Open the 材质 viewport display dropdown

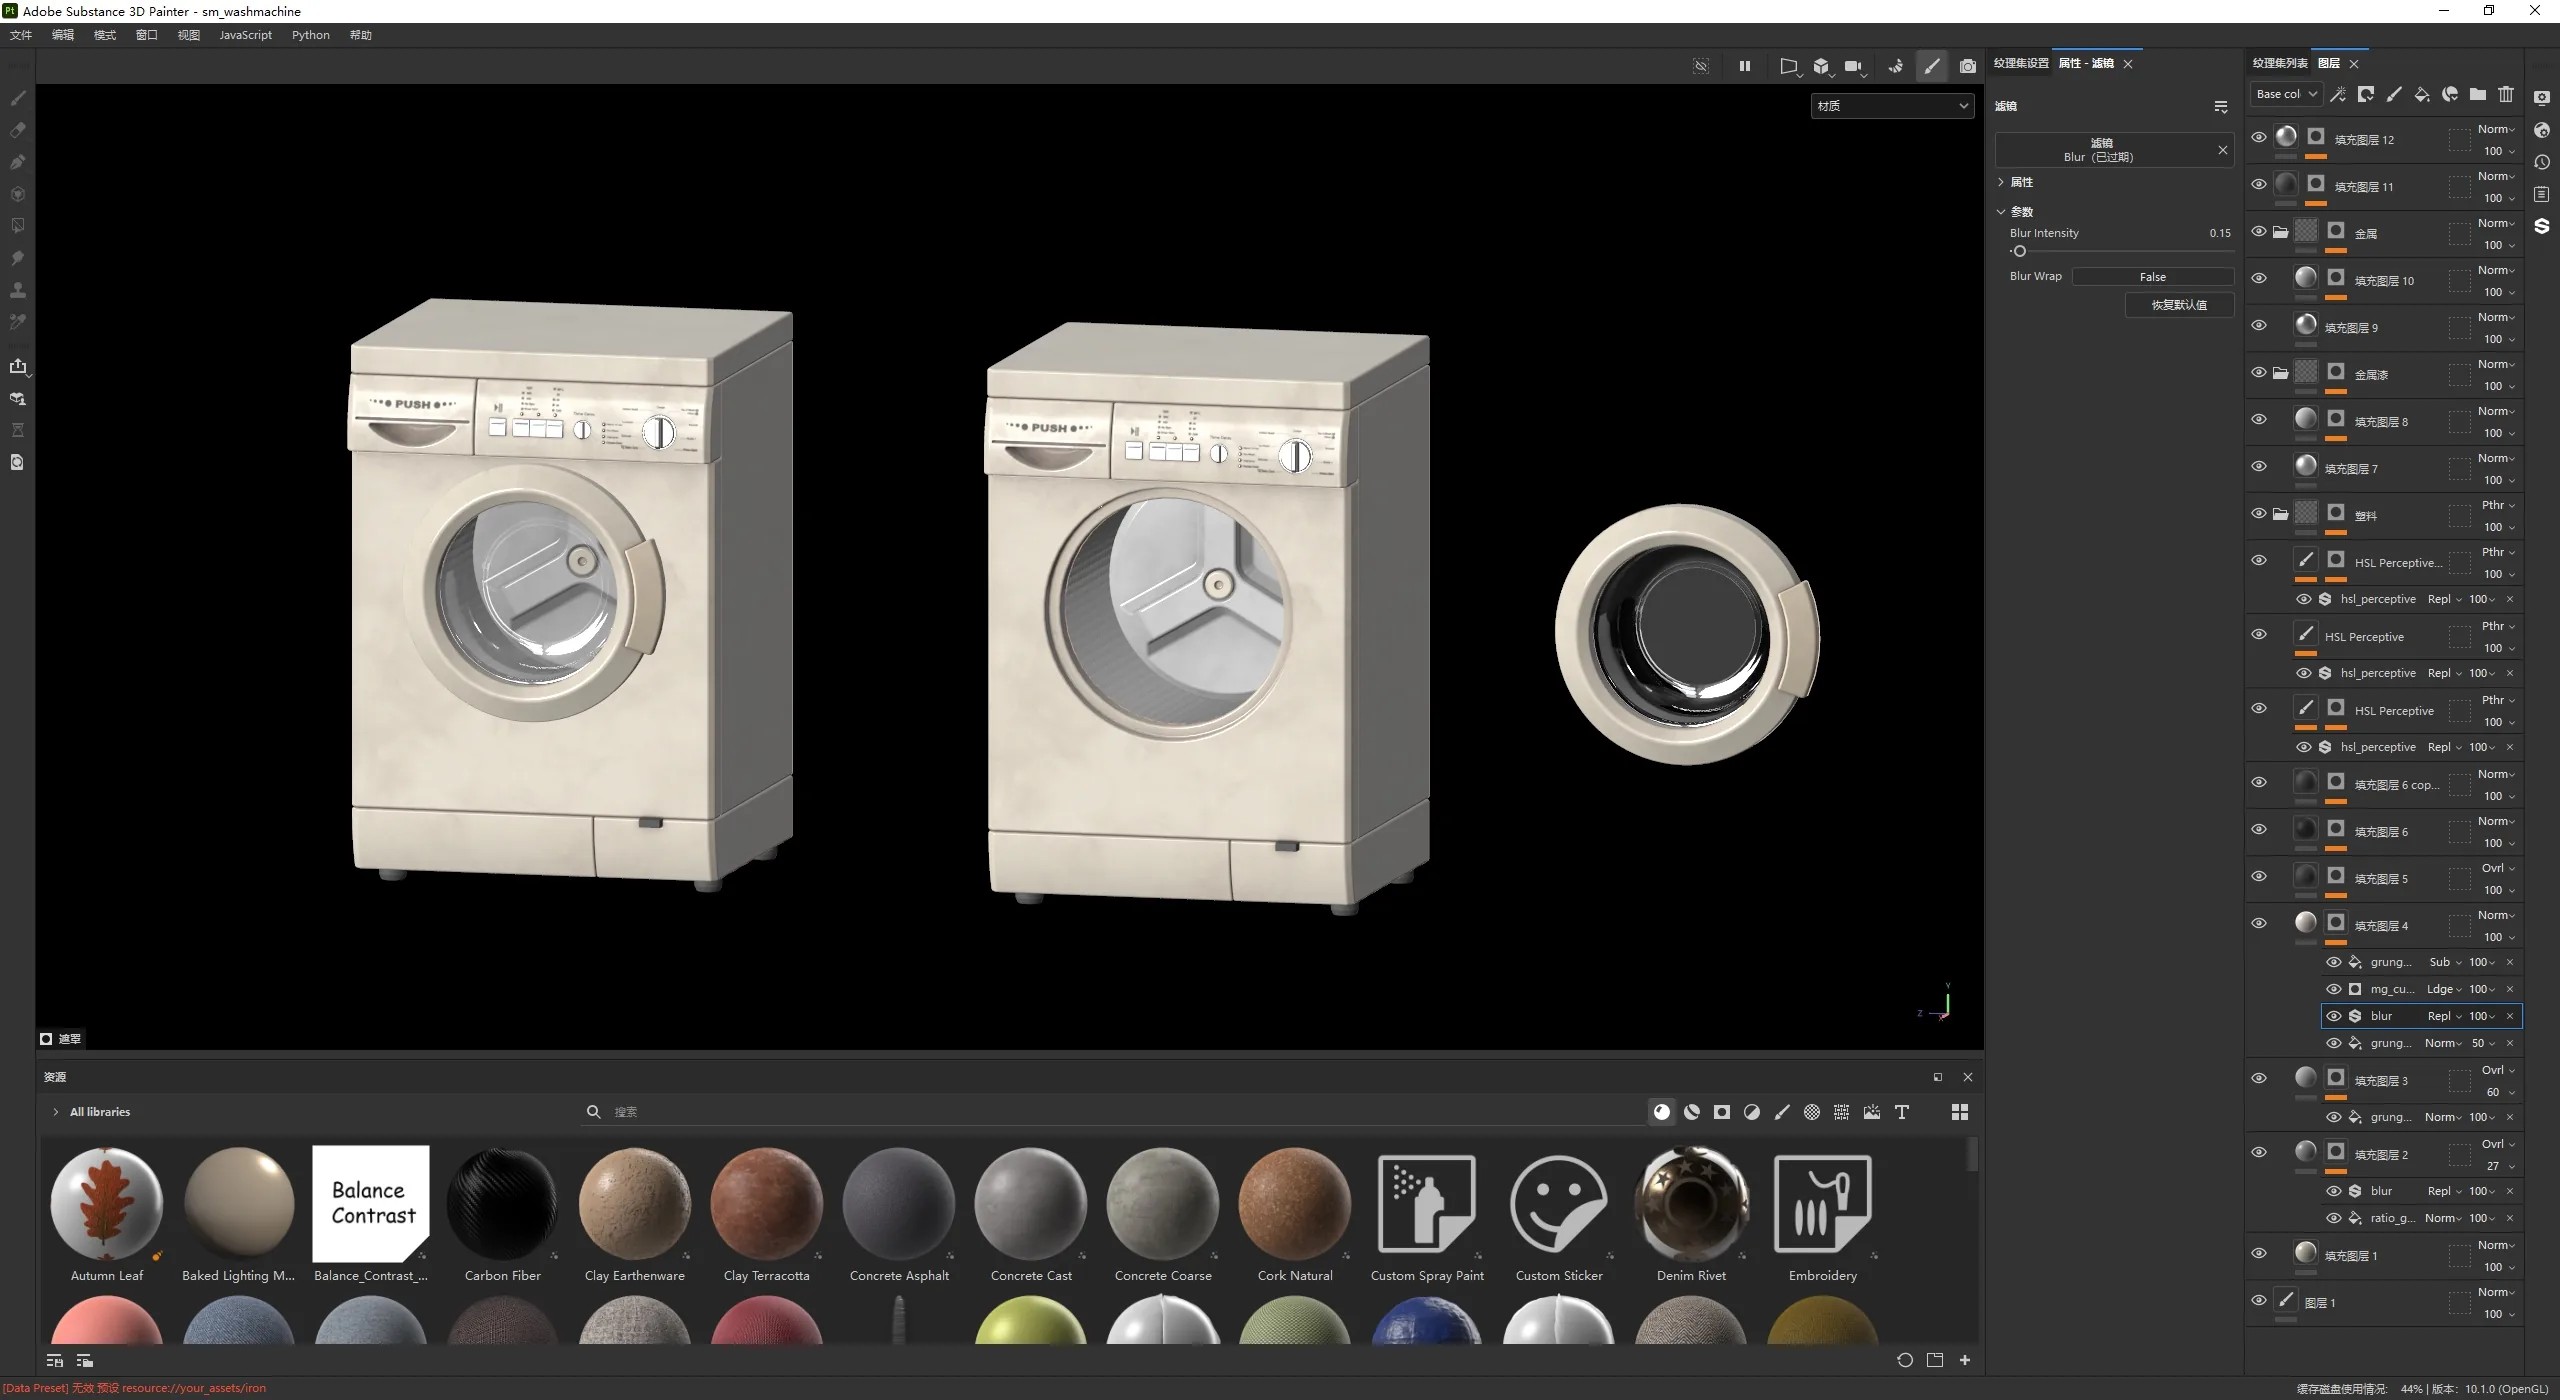tap(1892, 106)
